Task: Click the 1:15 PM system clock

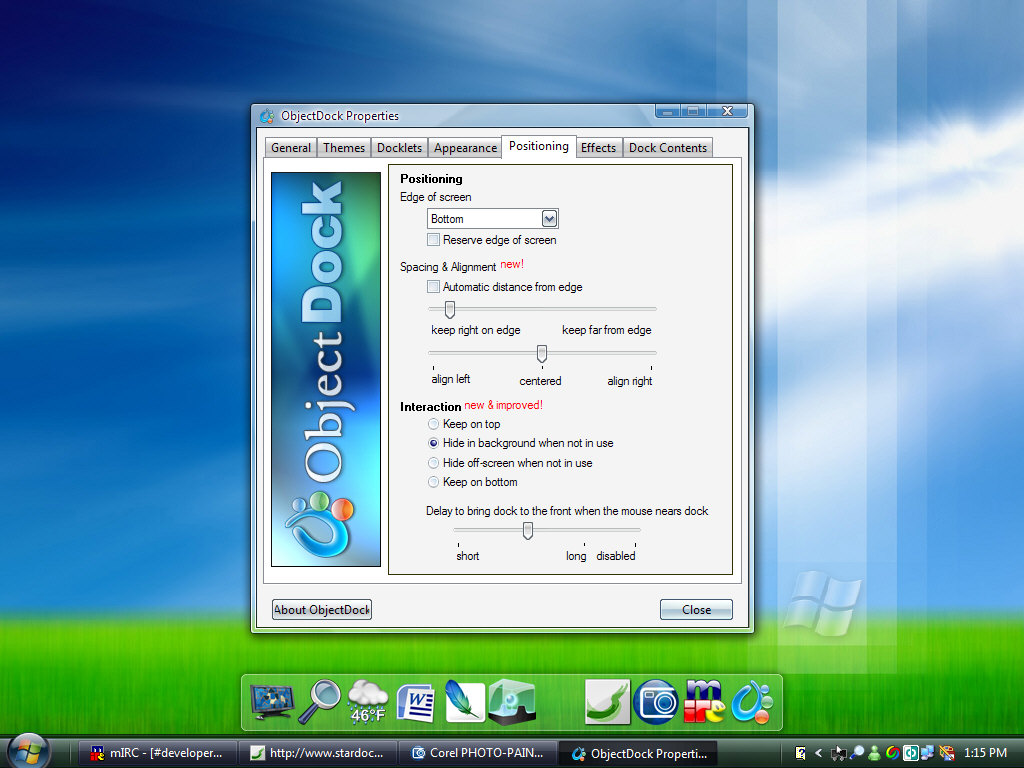Action: pos(985,753)
